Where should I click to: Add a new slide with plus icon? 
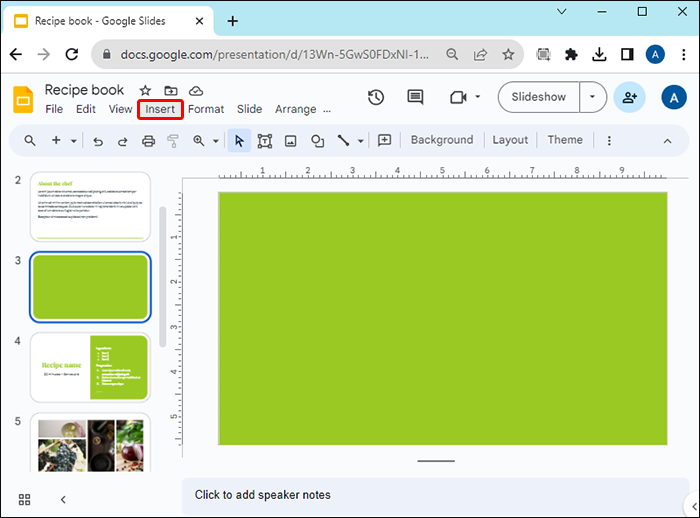[56, 140]
